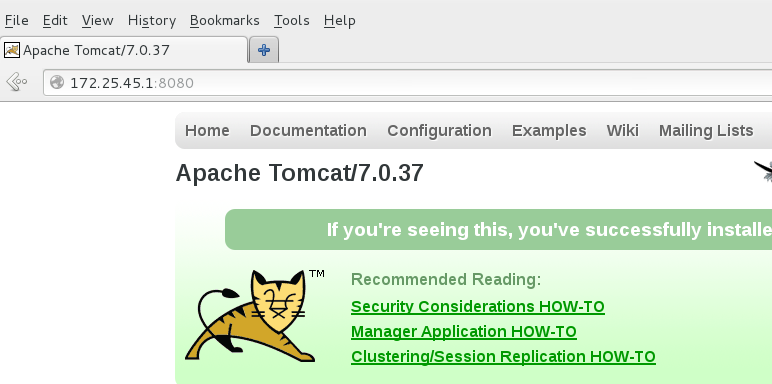772x384 pixels.
Task: Open the File menu
Action: [x=16, y=21]
